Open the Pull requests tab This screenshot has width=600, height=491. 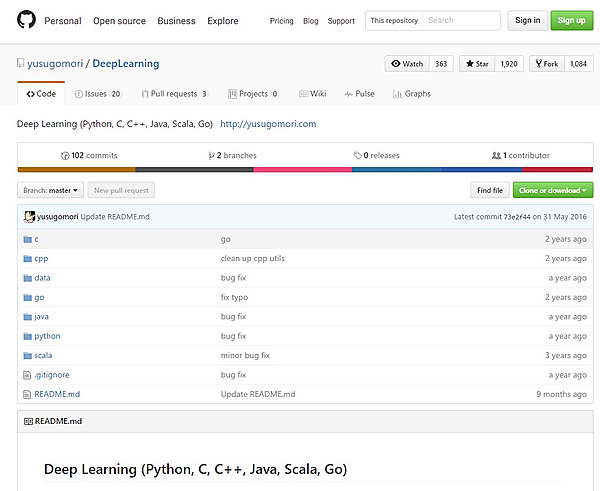click(x=173, y=94)
